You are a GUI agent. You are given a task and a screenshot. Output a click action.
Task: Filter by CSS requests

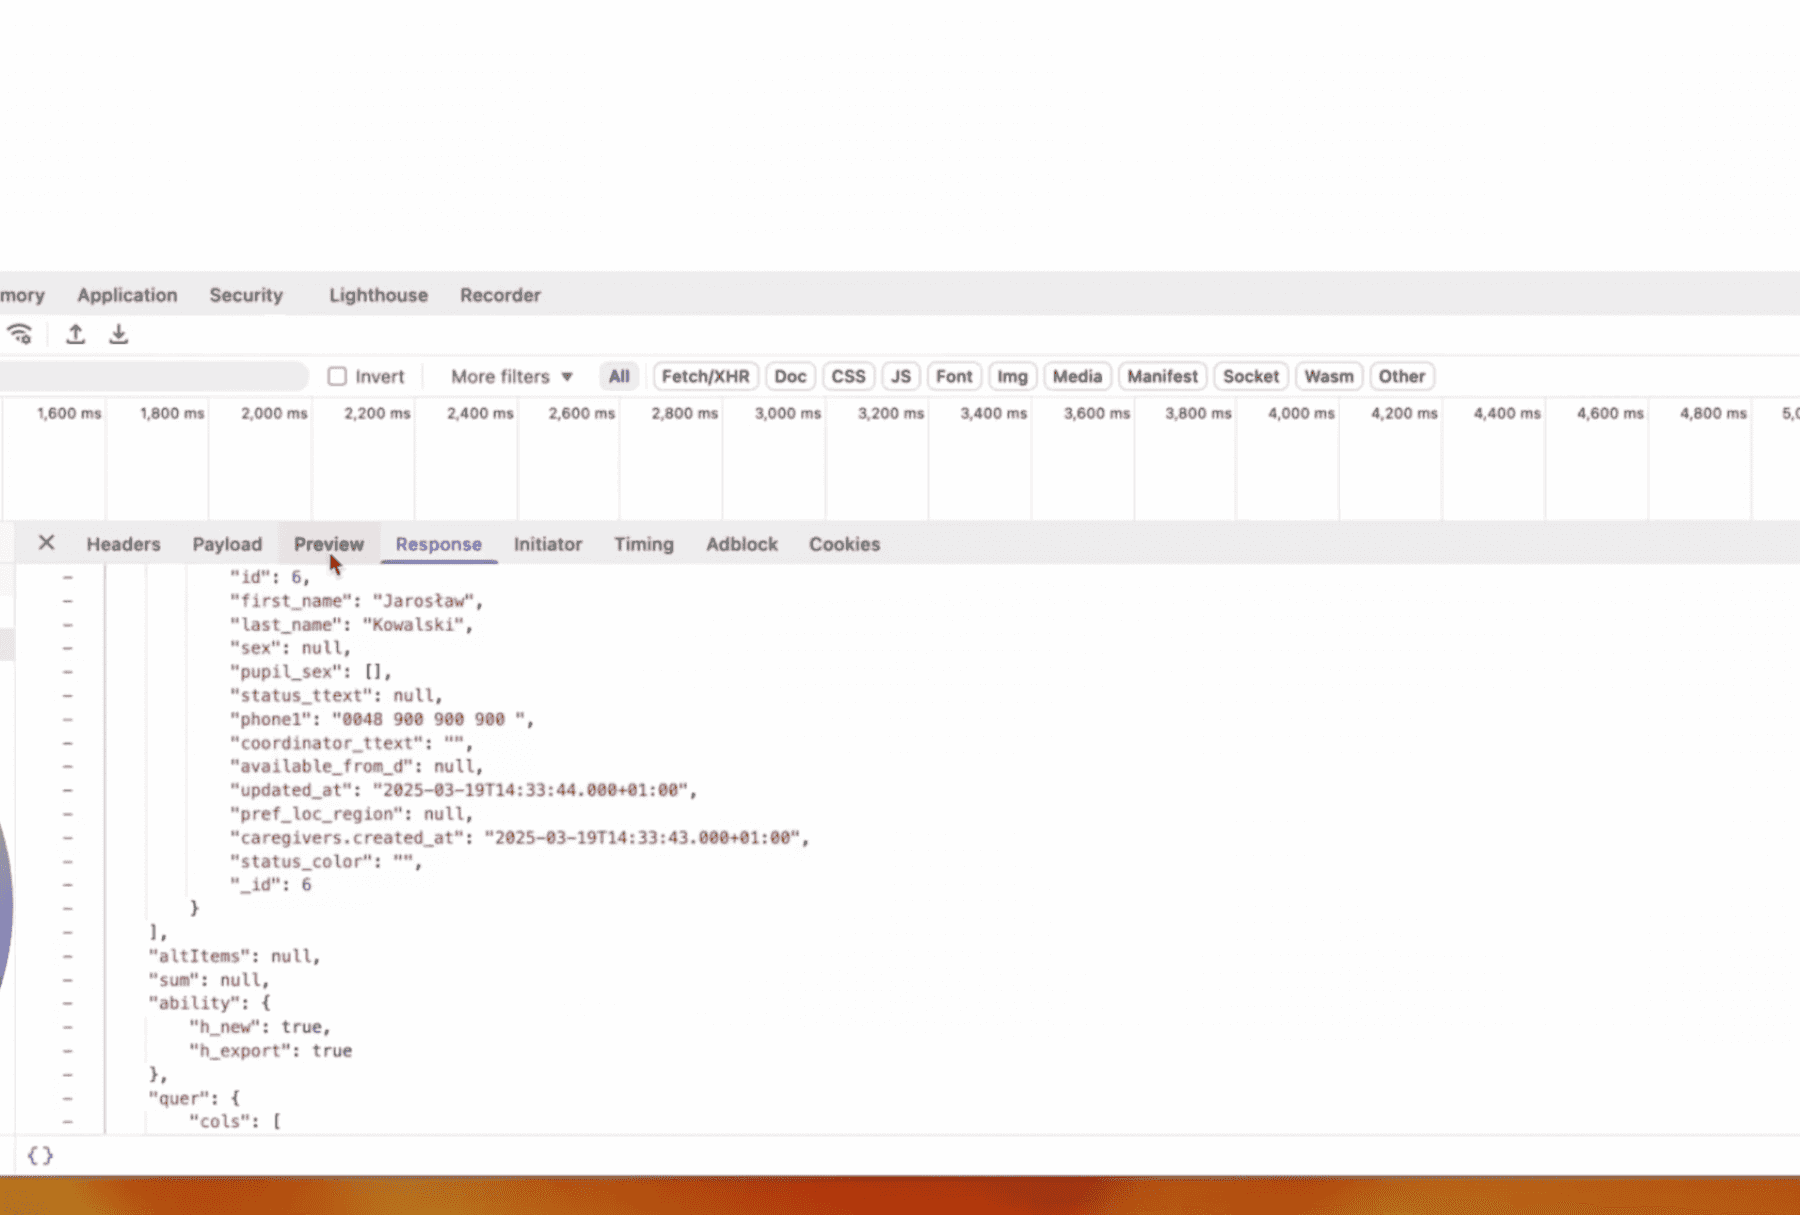click(848, 376)
